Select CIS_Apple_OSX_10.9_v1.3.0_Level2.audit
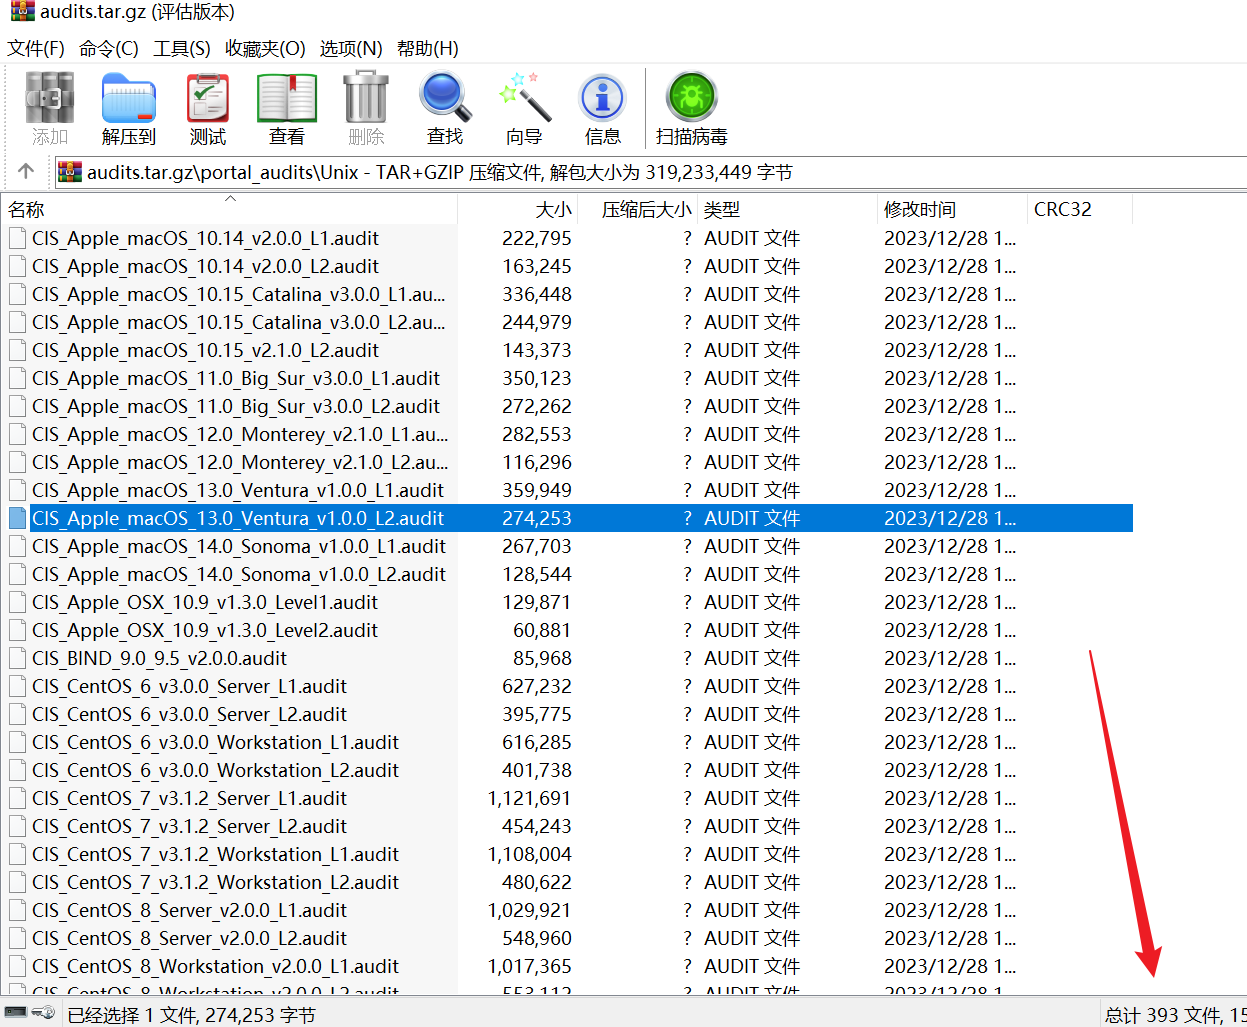1247x1027 pixels. coord(205,630)
